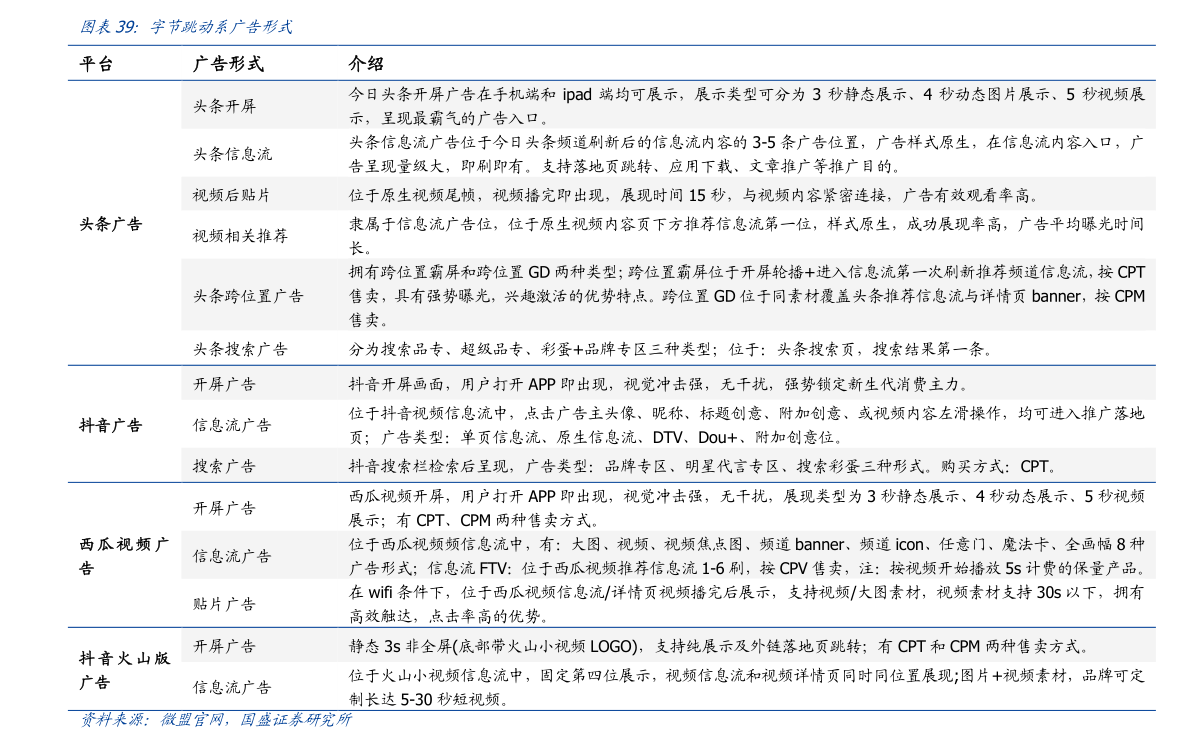
Task: Select description starting 位于西瓜视频频信息流中
Action: [x=747, y=556]
